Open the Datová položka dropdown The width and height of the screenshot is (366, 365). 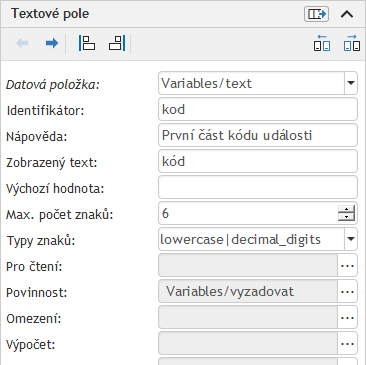[351, 83]
